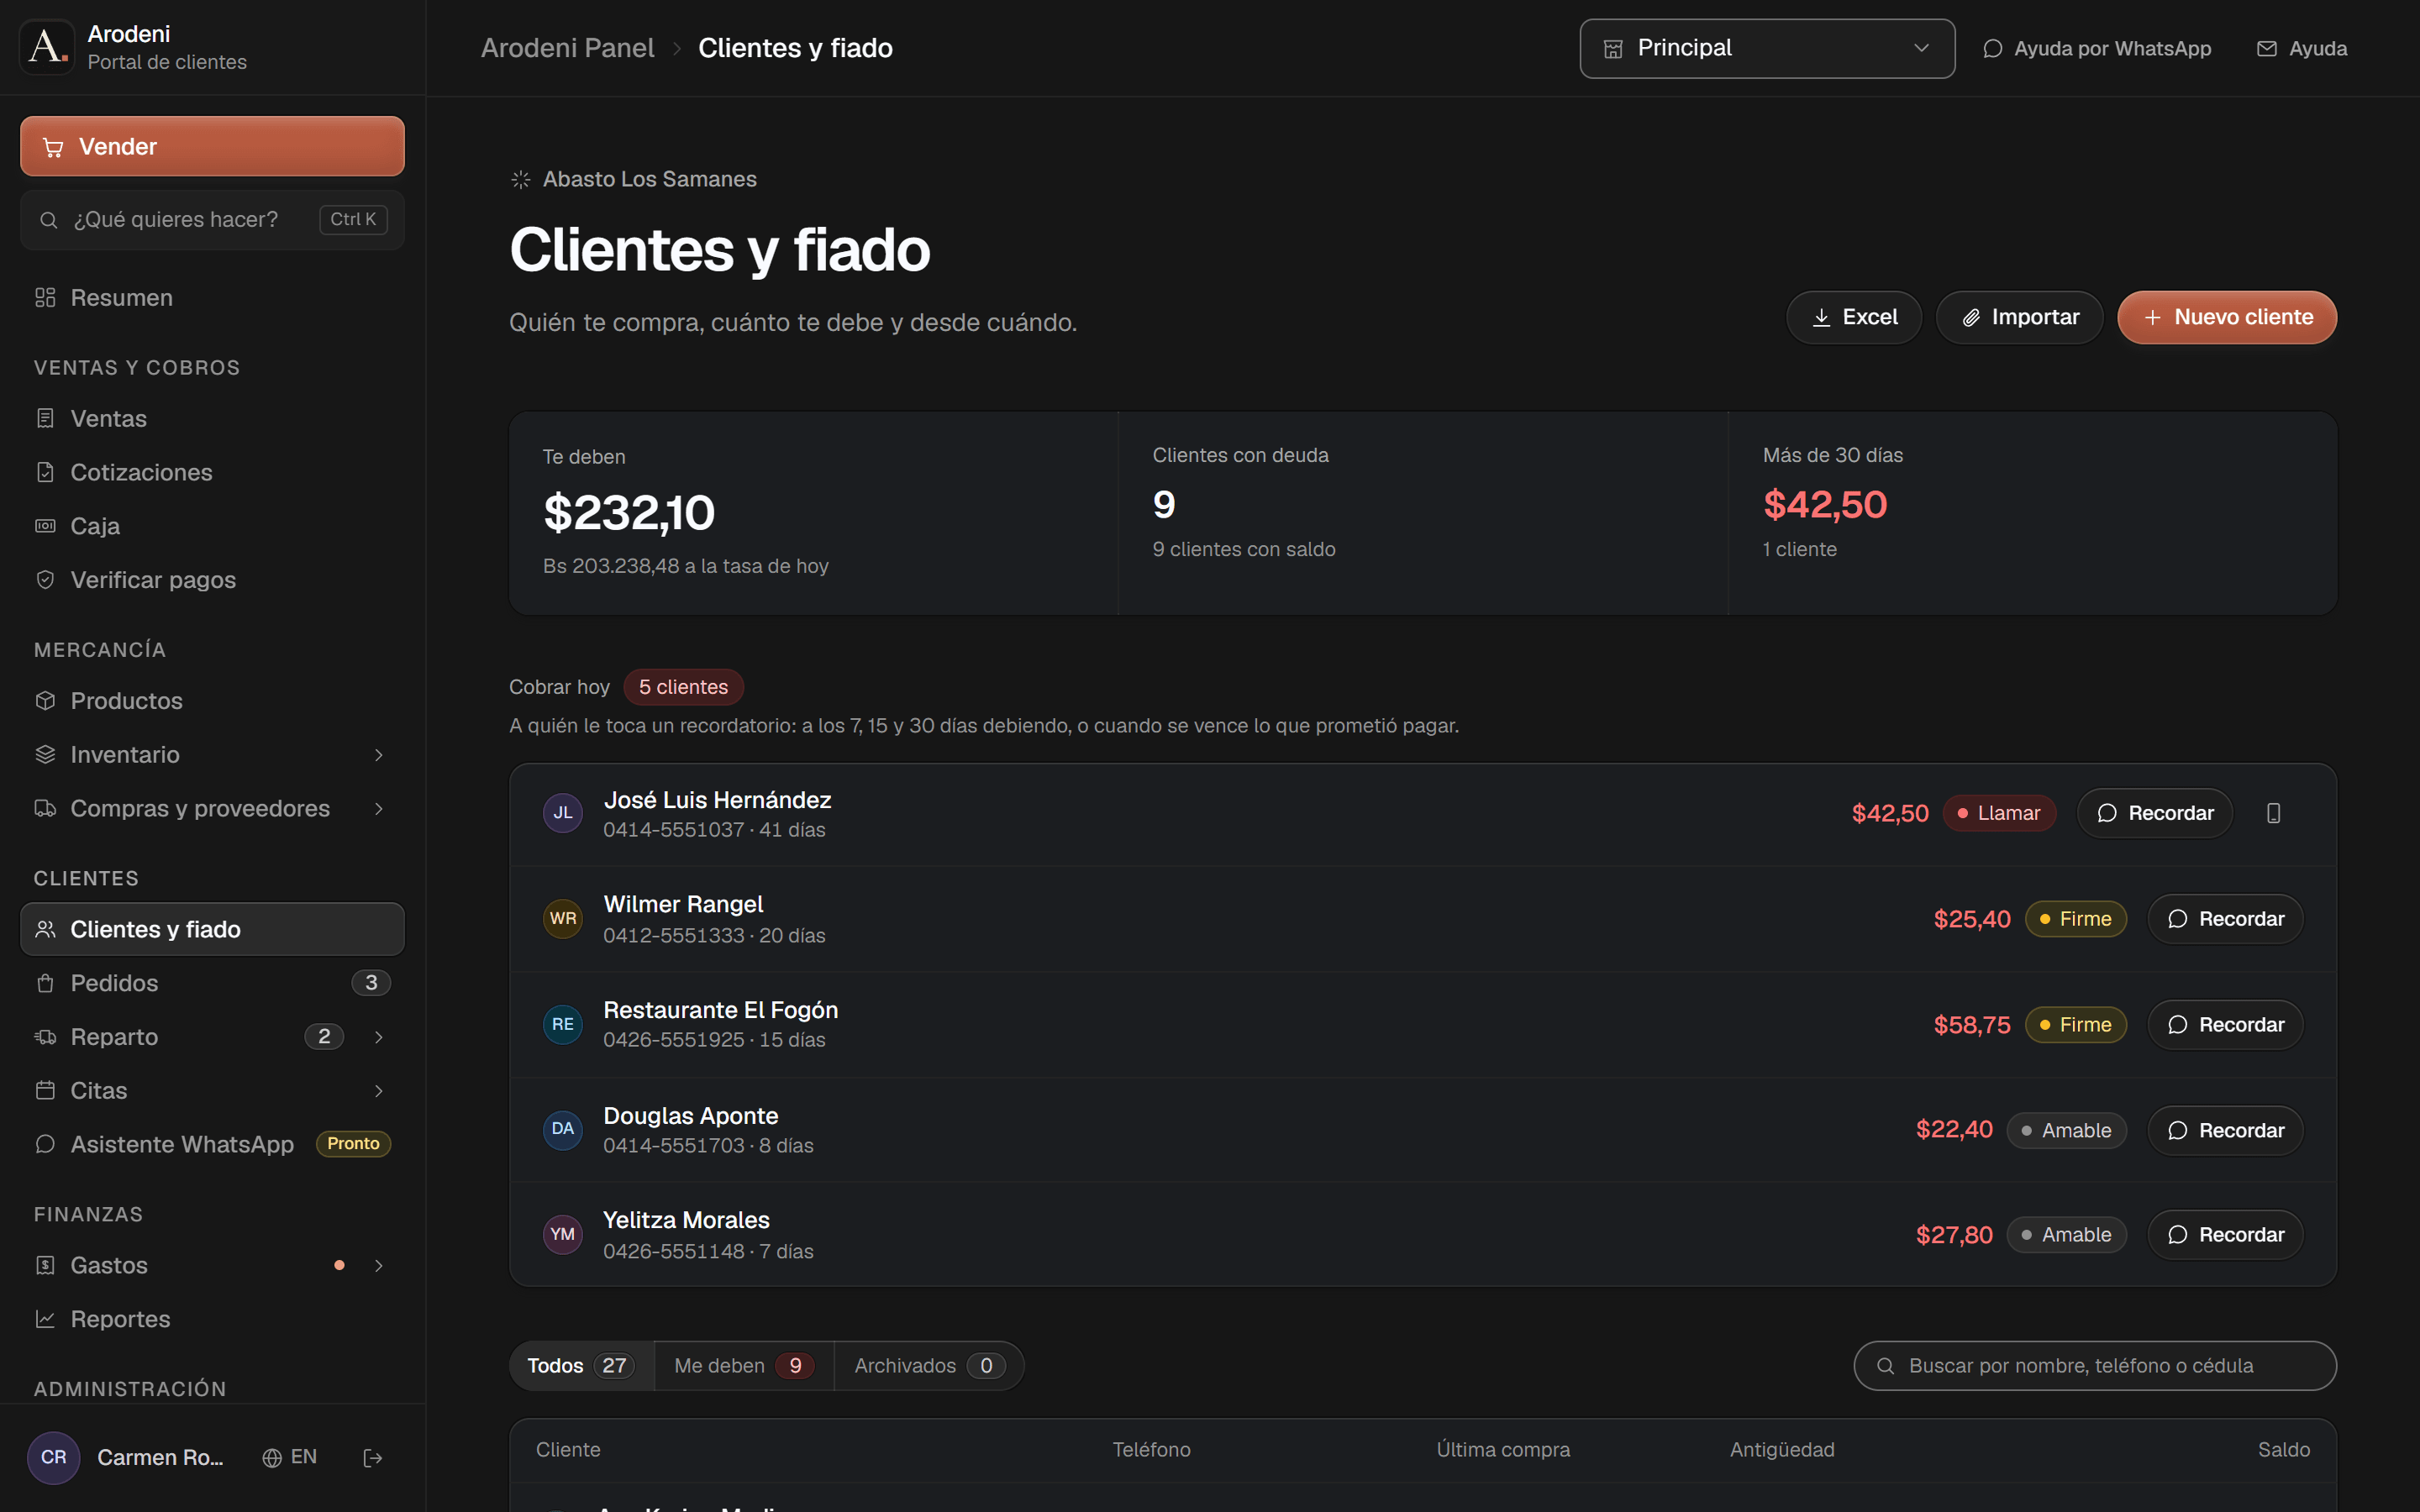The height and width of the screenshot is (1512, 2420).
Task: Open Verificar pagos
Action: [x=212, y=580]
